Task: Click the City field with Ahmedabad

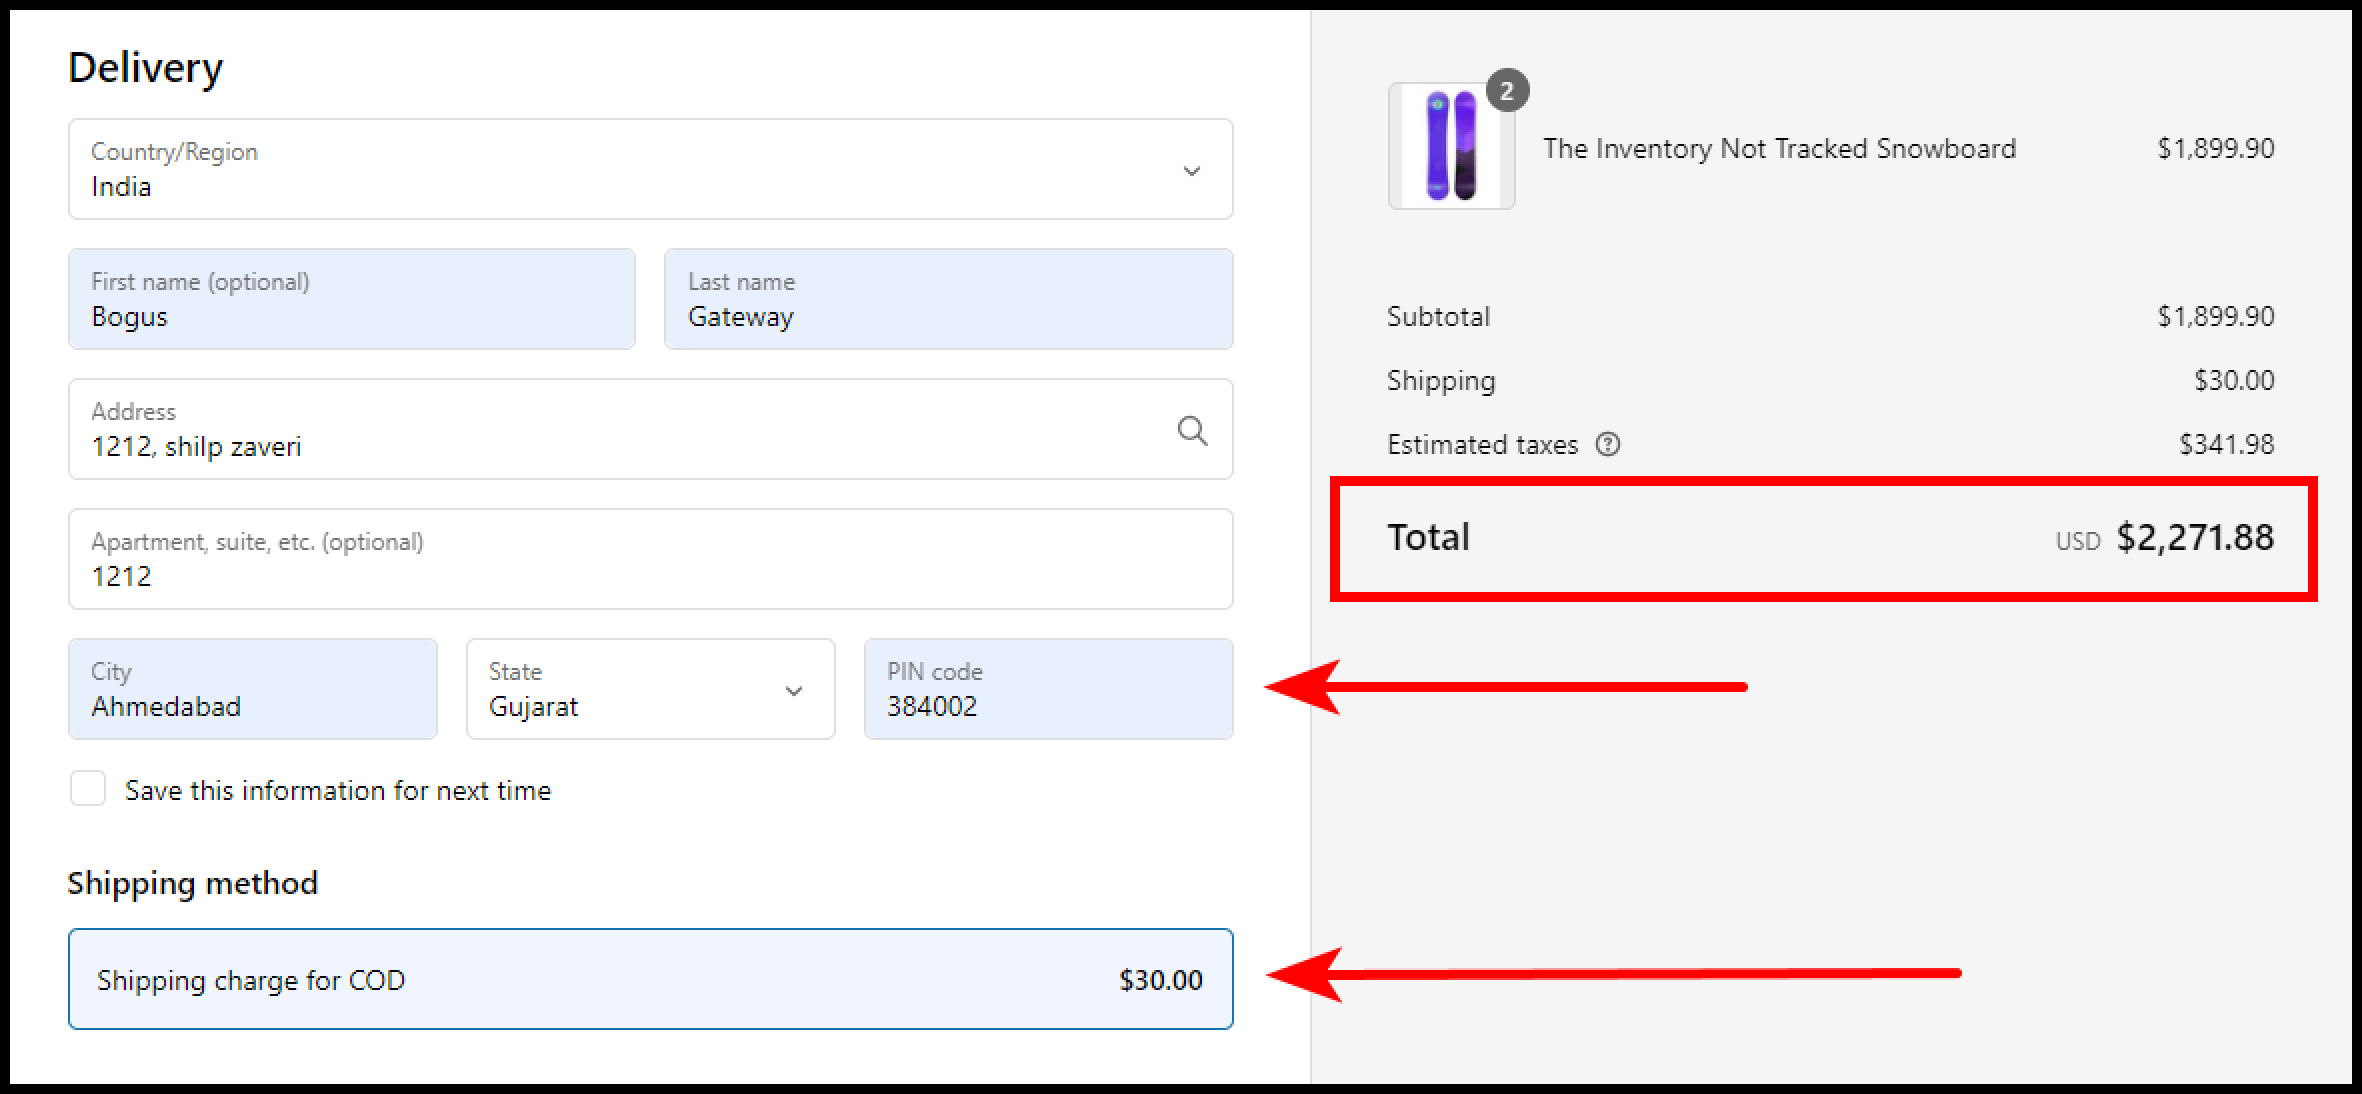Action: click(252, 689)
